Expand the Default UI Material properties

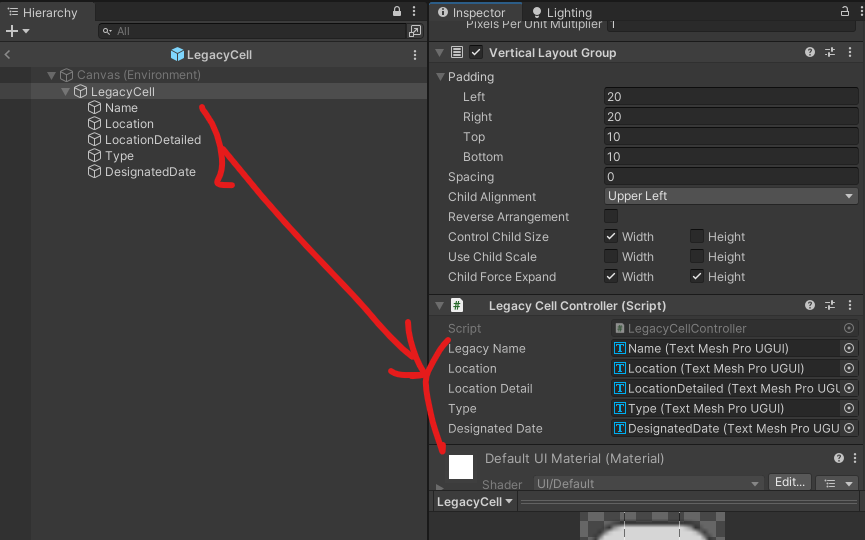tap(440, 488)
